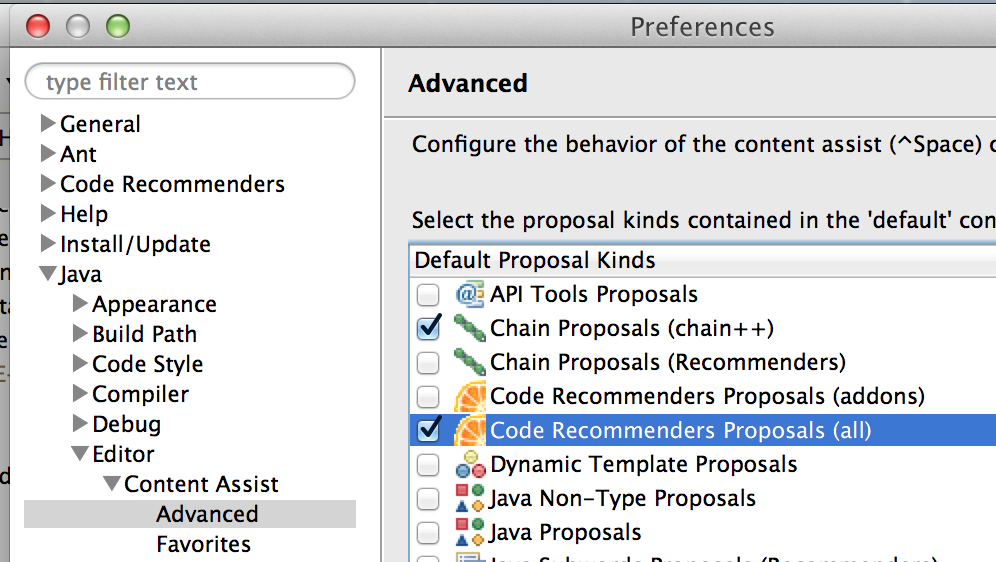
Task: Click the Dynamic Template Proposals icon
Action: click(x=470, y=465)
